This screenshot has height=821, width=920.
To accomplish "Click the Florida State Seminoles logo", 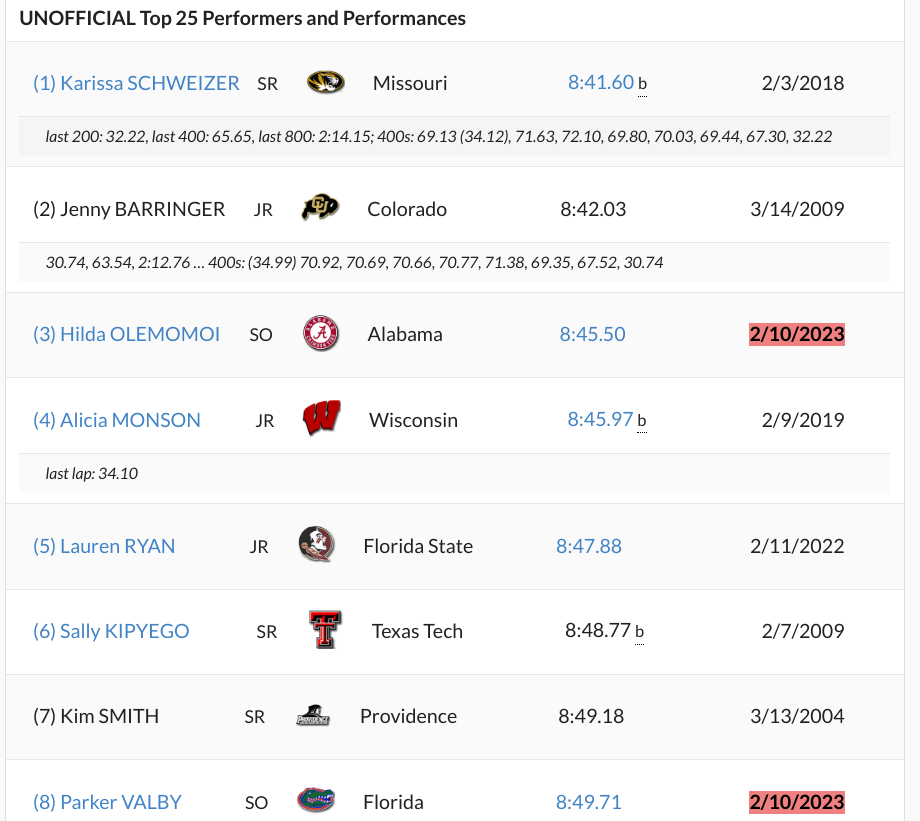I will pos(317,544).
